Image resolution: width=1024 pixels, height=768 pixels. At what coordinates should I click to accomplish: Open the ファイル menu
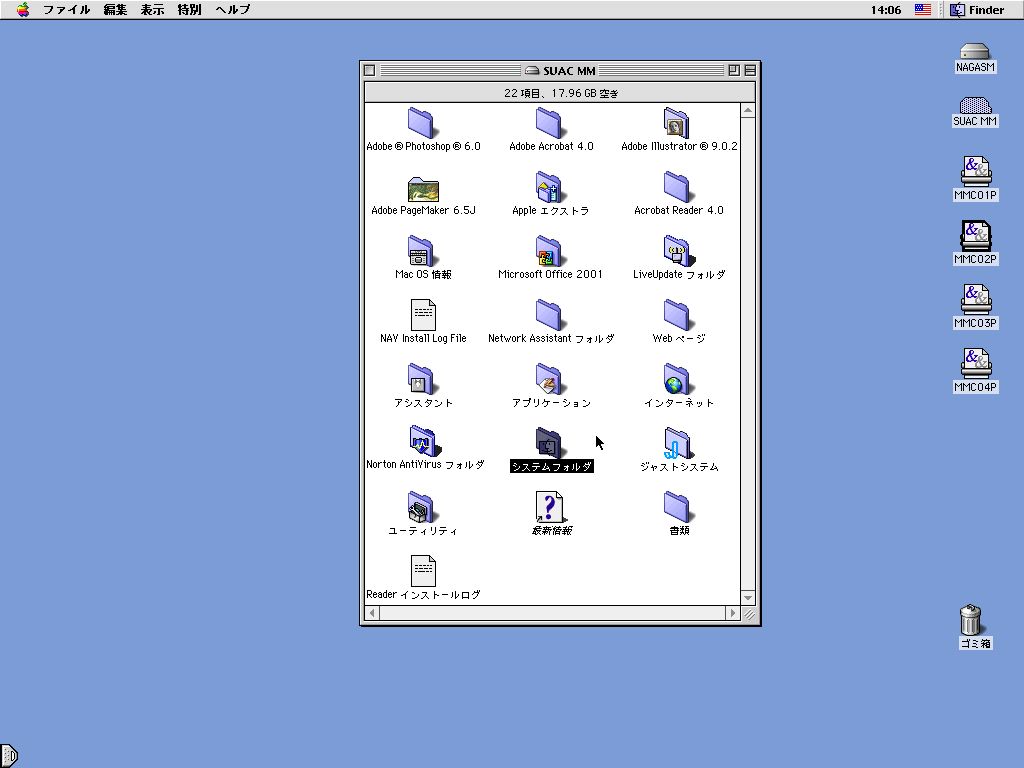[x=66, y=10]
